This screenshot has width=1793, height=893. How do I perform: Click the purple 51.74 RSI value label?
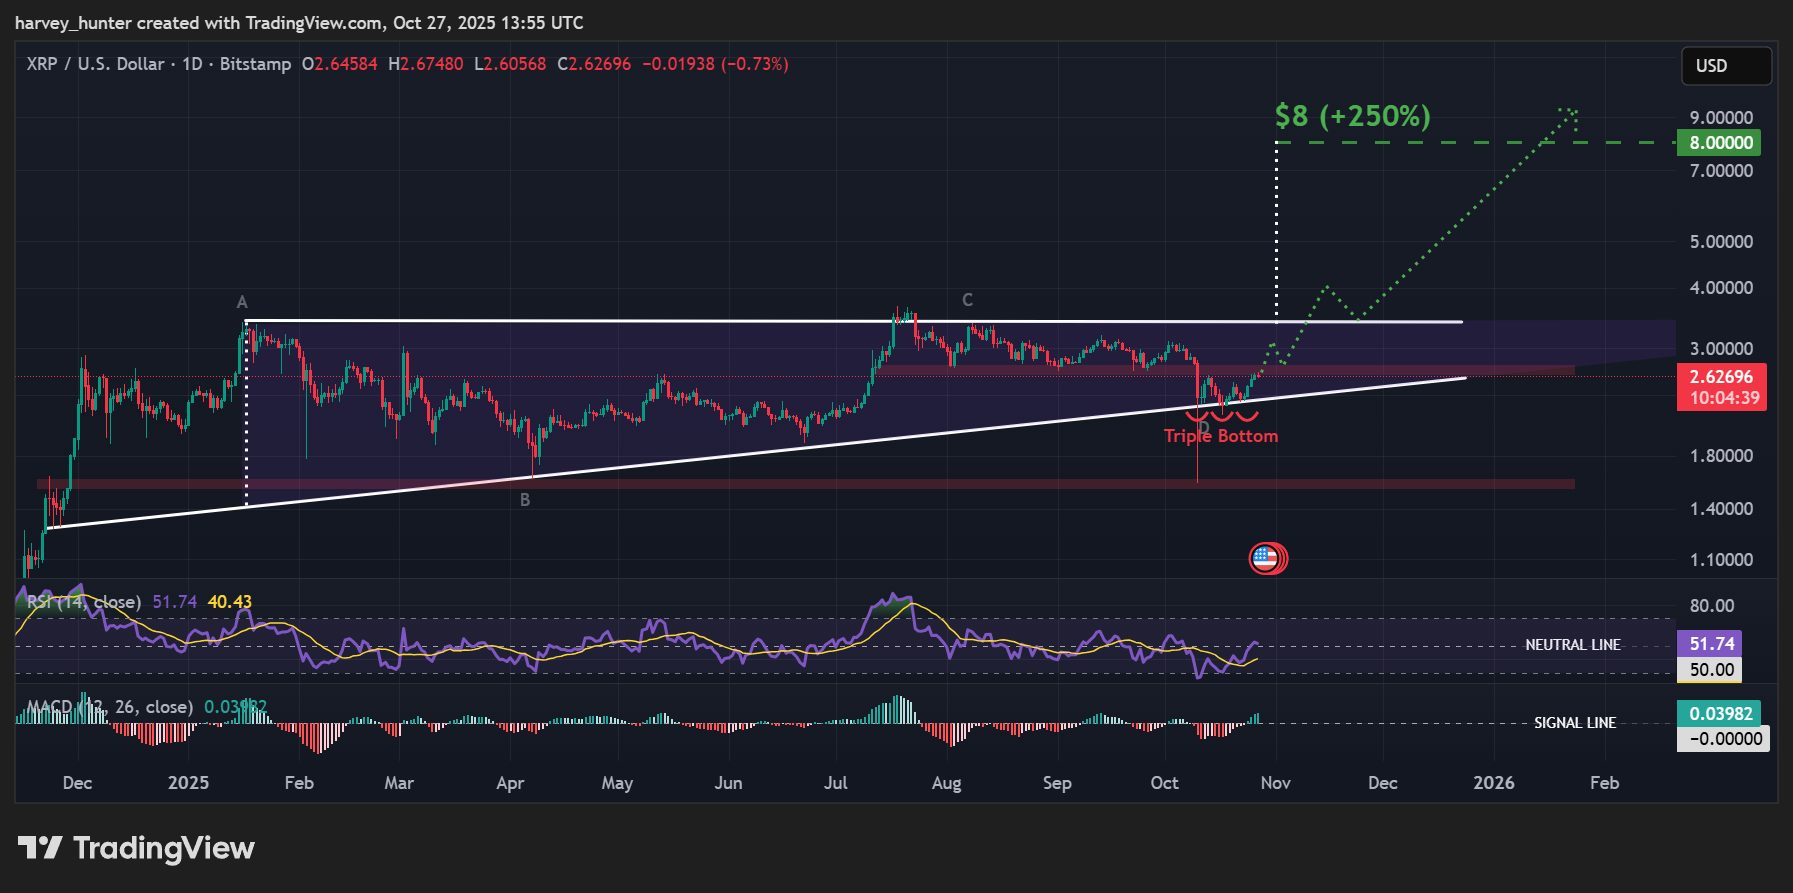tap(1711, 644)
